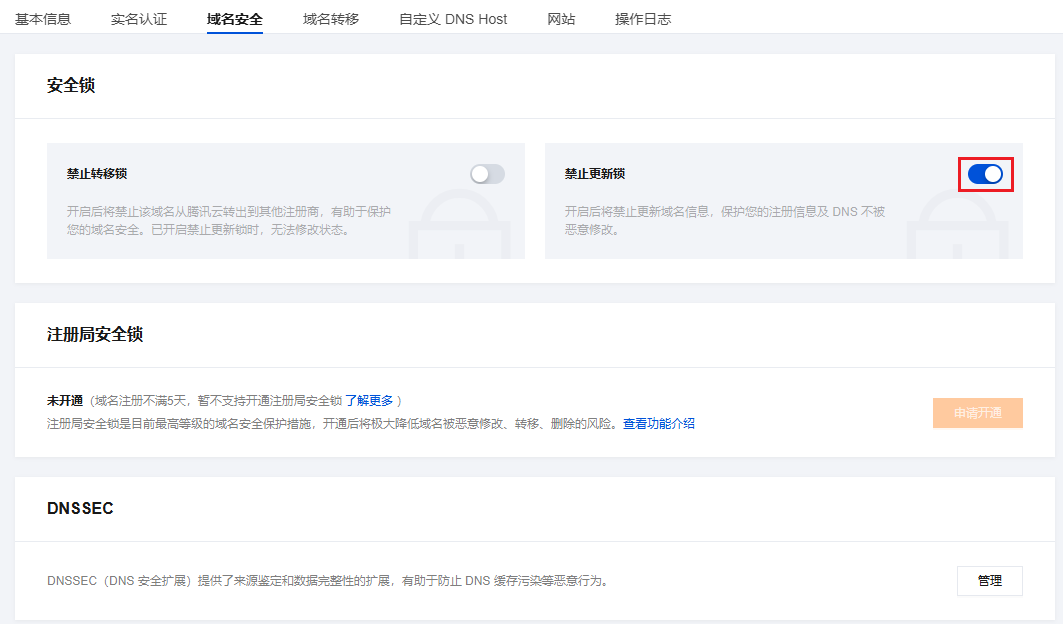Click the 未开通 status text

65,401
